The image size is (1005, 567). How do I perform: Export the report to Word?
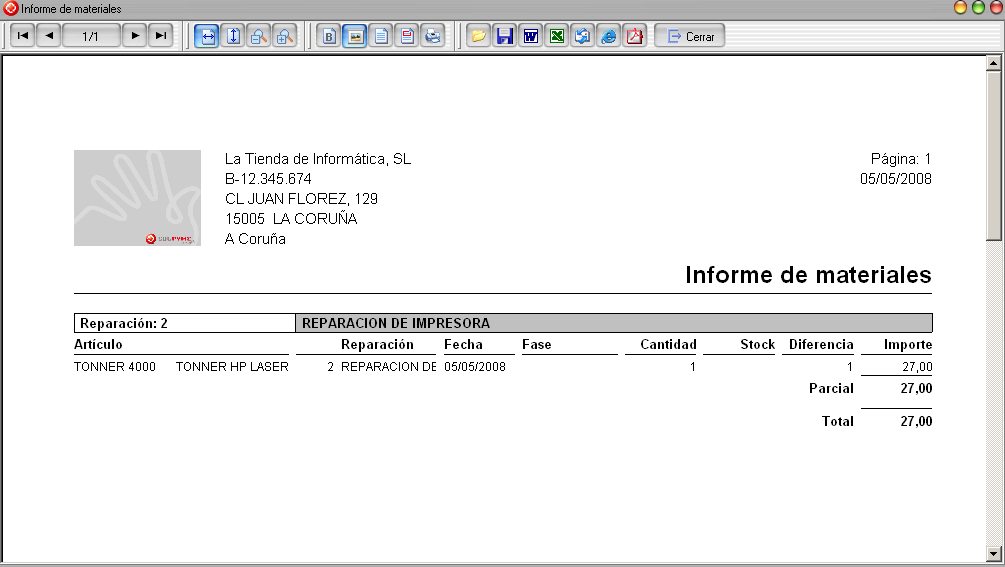coord(531,36)
